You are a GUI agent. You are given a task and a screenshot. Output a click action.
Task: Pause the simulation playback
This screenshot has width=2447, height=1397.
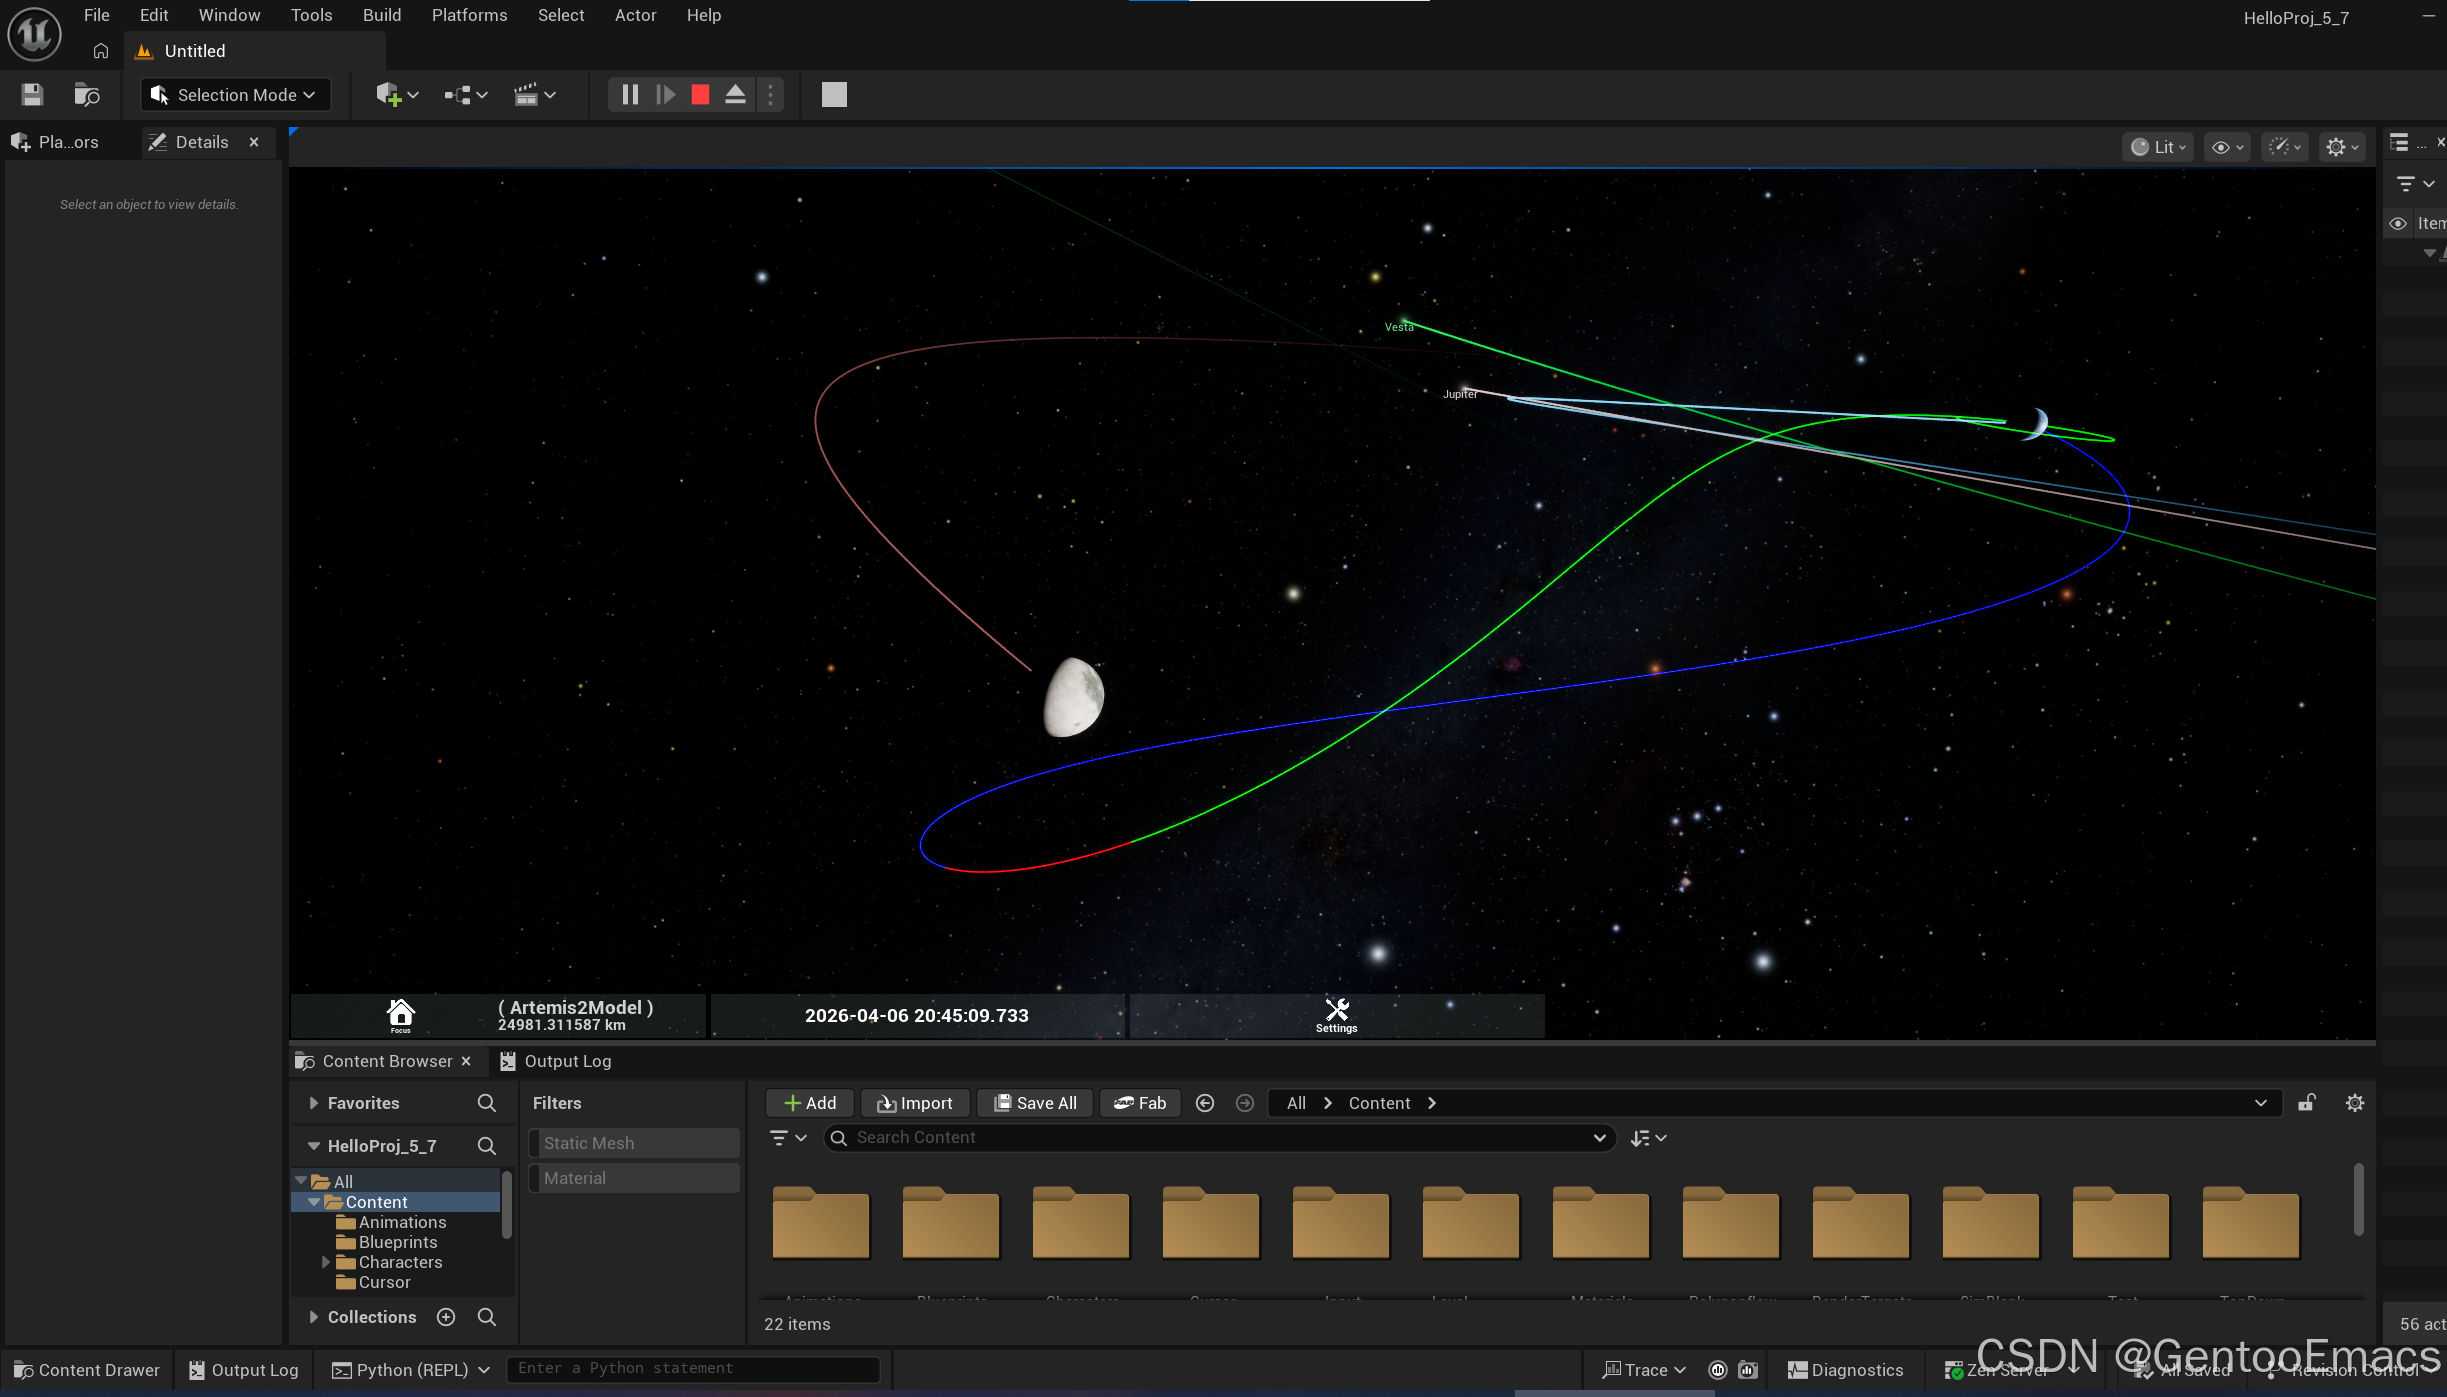(630, 95)
